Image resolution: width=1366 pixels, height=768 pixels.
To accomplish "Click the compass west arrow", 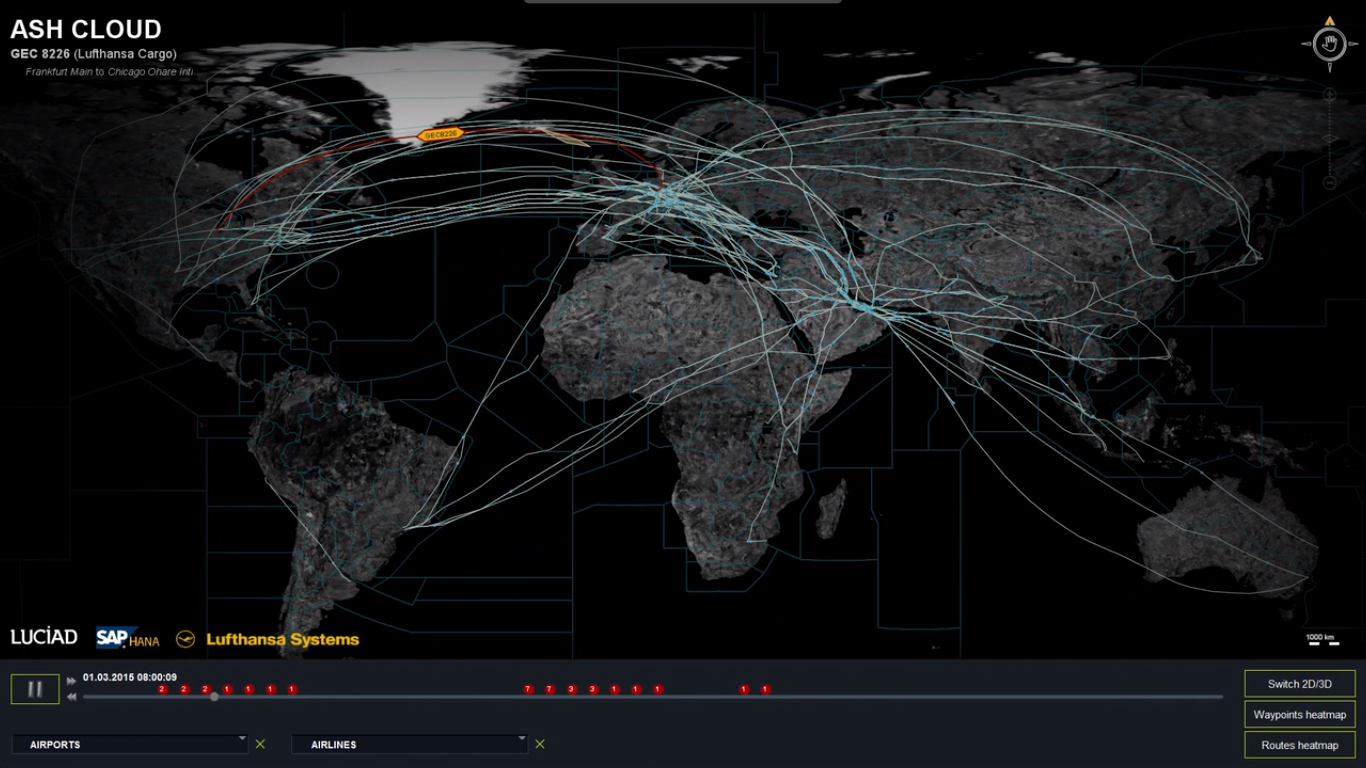I will (x=1306, y=44).
